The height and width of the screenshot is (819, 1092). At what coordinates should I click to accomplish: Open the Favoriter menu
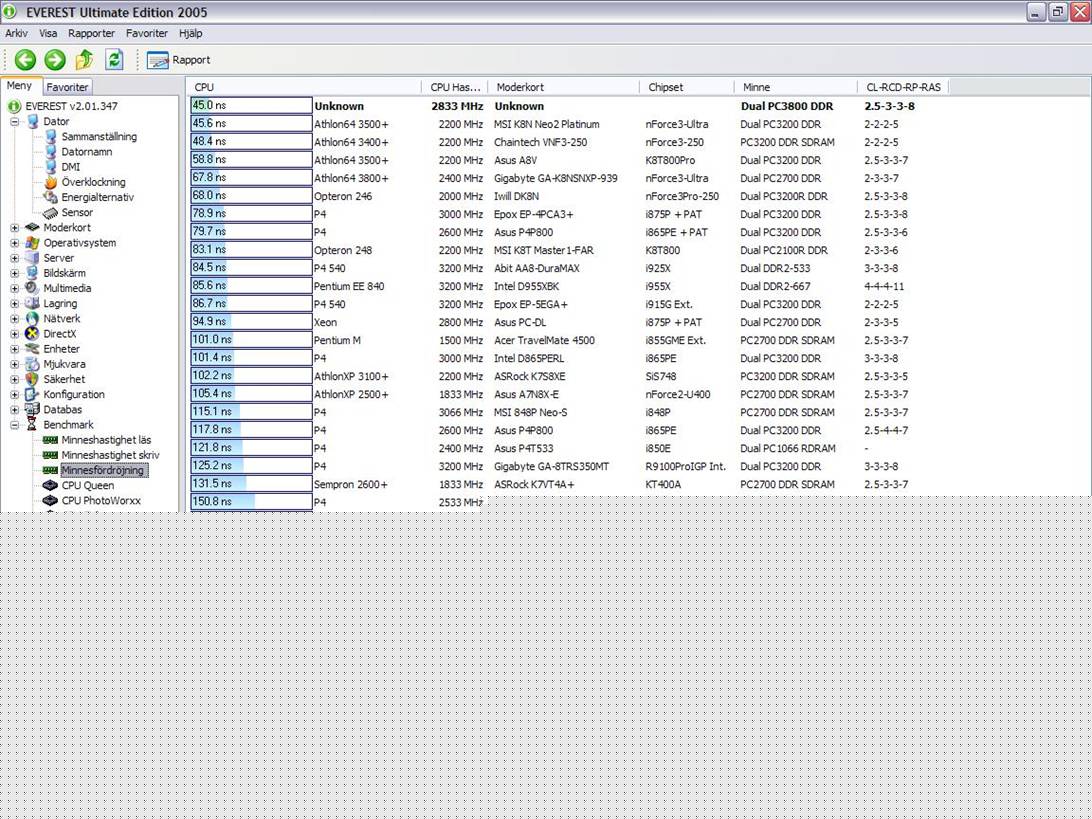tap(147, 33)
